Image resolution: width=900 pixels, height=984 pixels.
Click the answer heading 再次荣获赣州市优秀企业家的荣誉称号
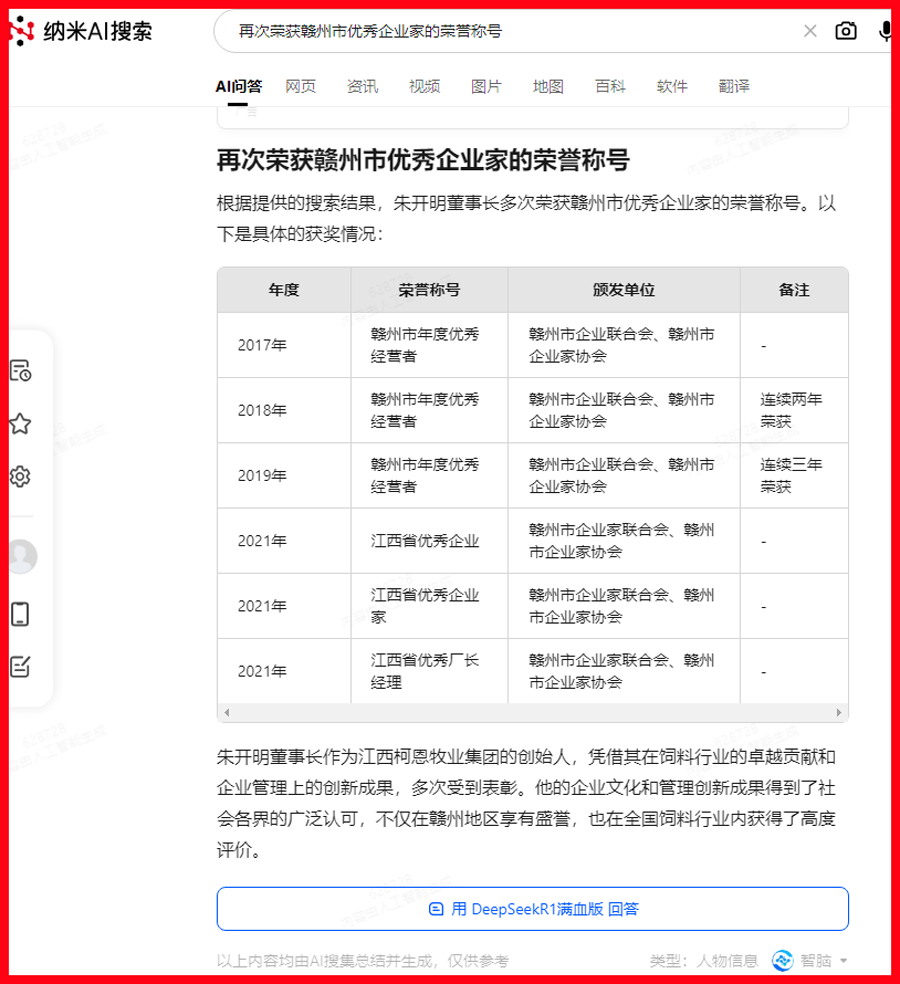click(x=423, y=160)
